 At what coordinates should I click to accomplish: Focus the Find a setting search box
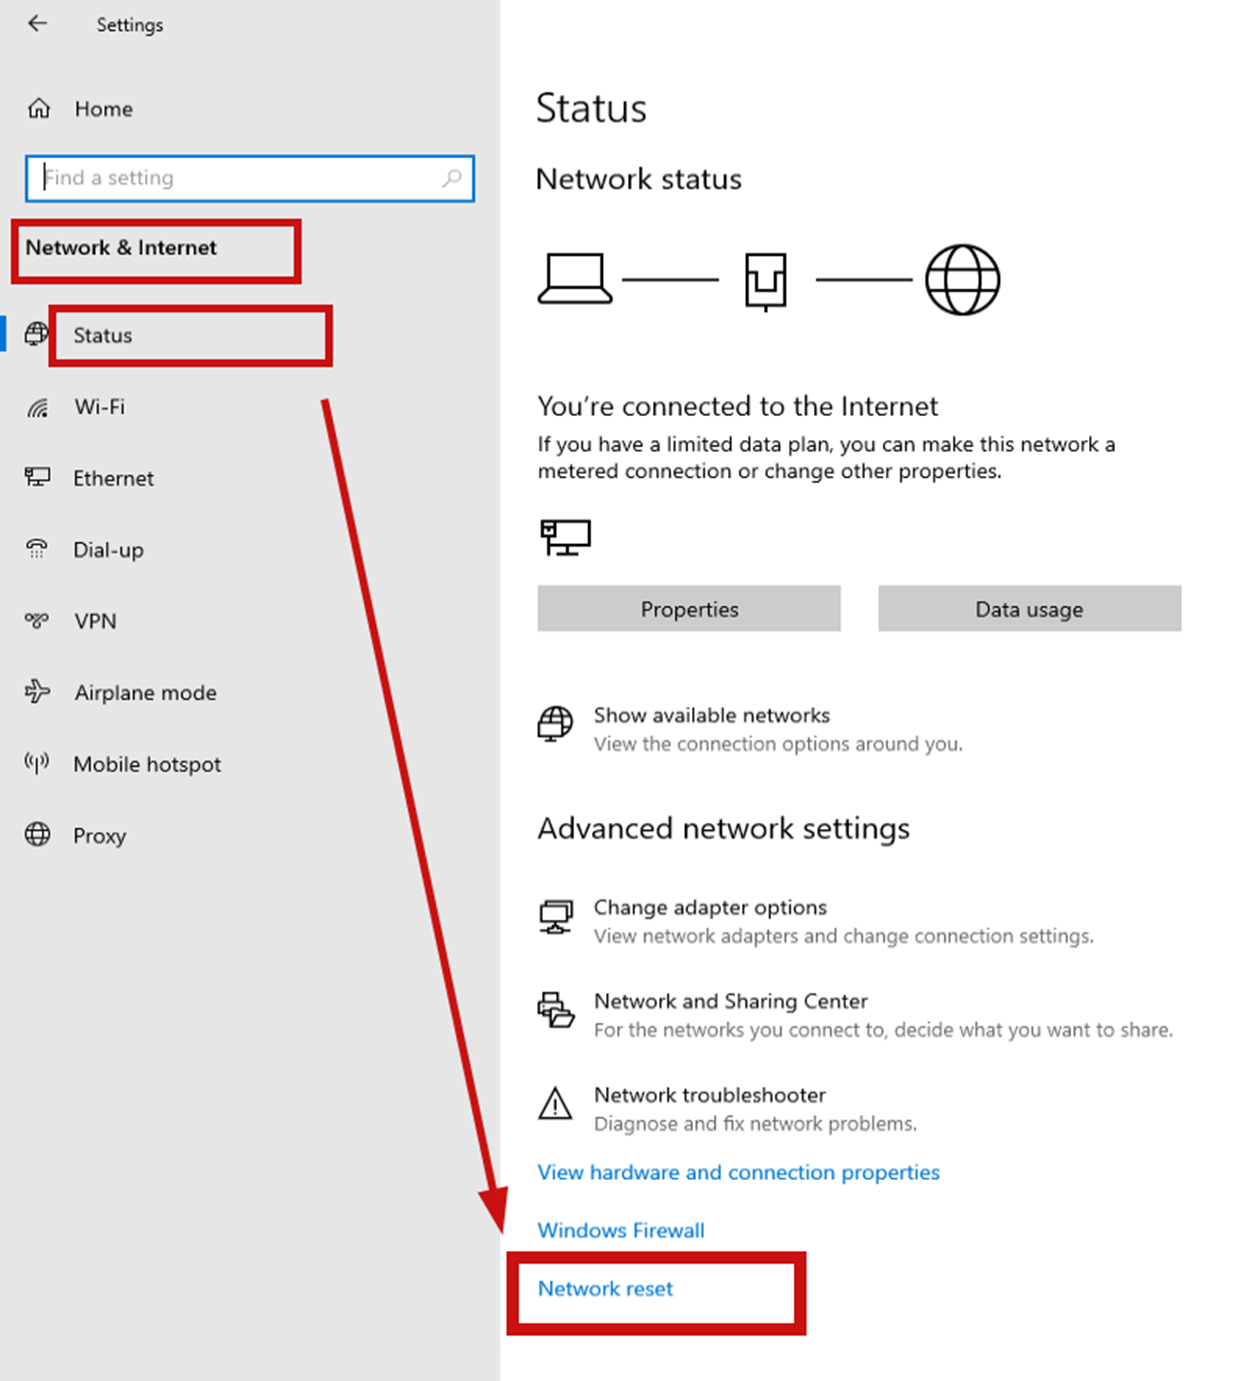click(250, 178)
